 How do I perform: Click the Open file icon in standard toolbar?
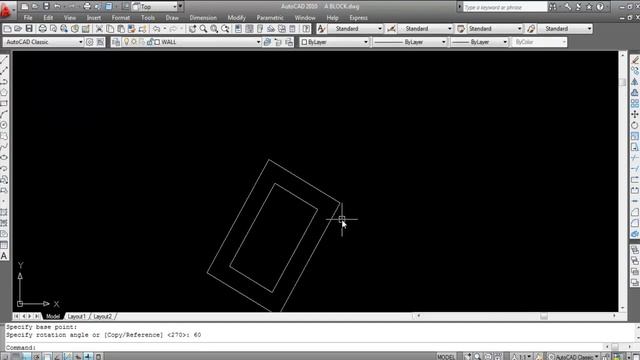pos(18,29)
